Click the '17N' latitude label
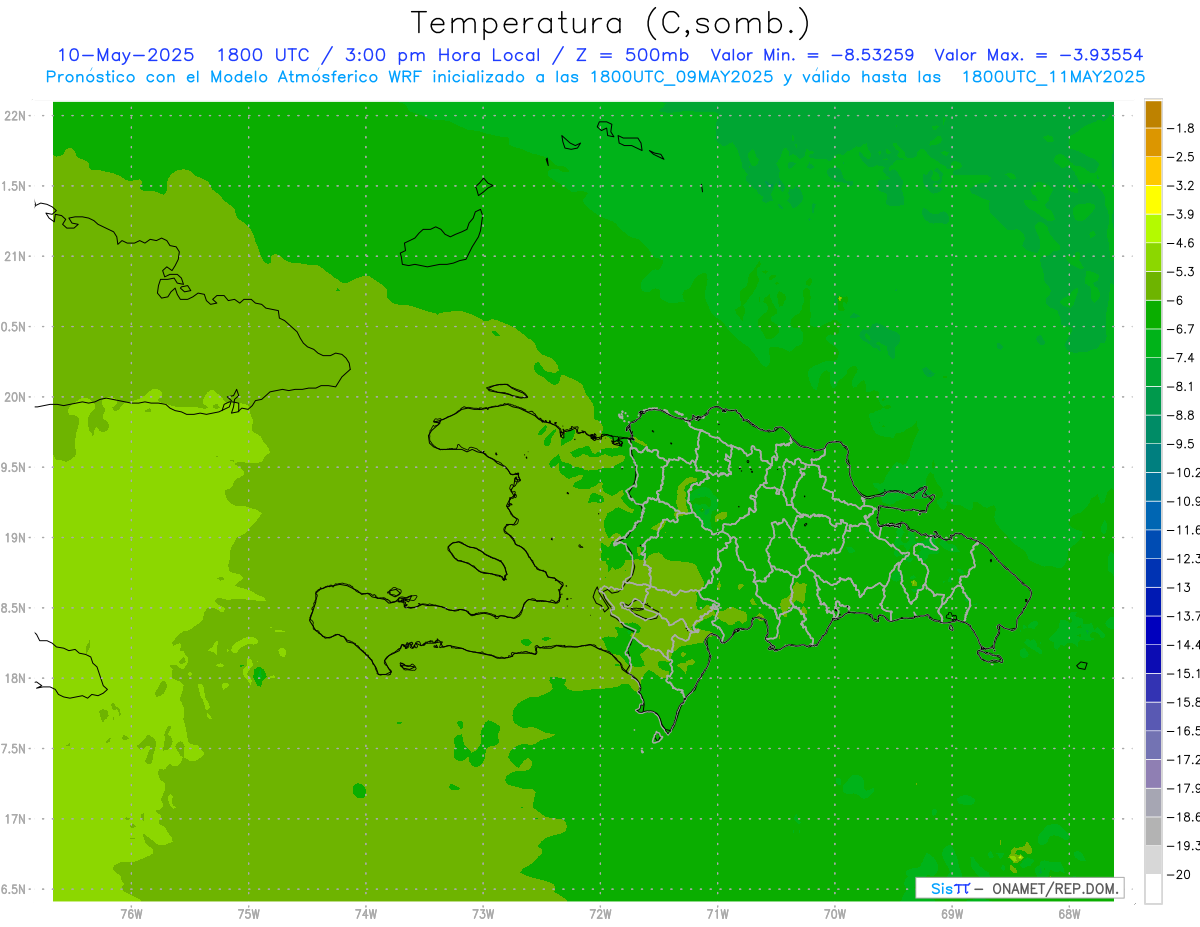The width and height of the screenshot is (1200, 927). [x=14, y=819]
